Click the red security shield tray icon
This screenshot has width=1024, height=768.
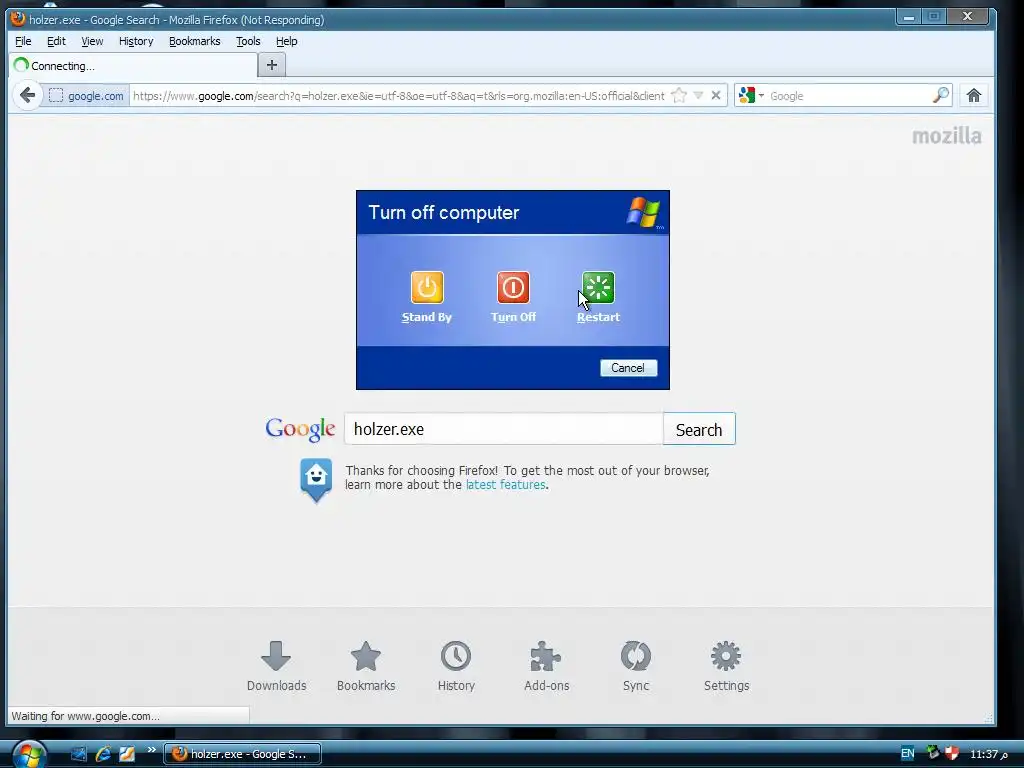point(952,753)
